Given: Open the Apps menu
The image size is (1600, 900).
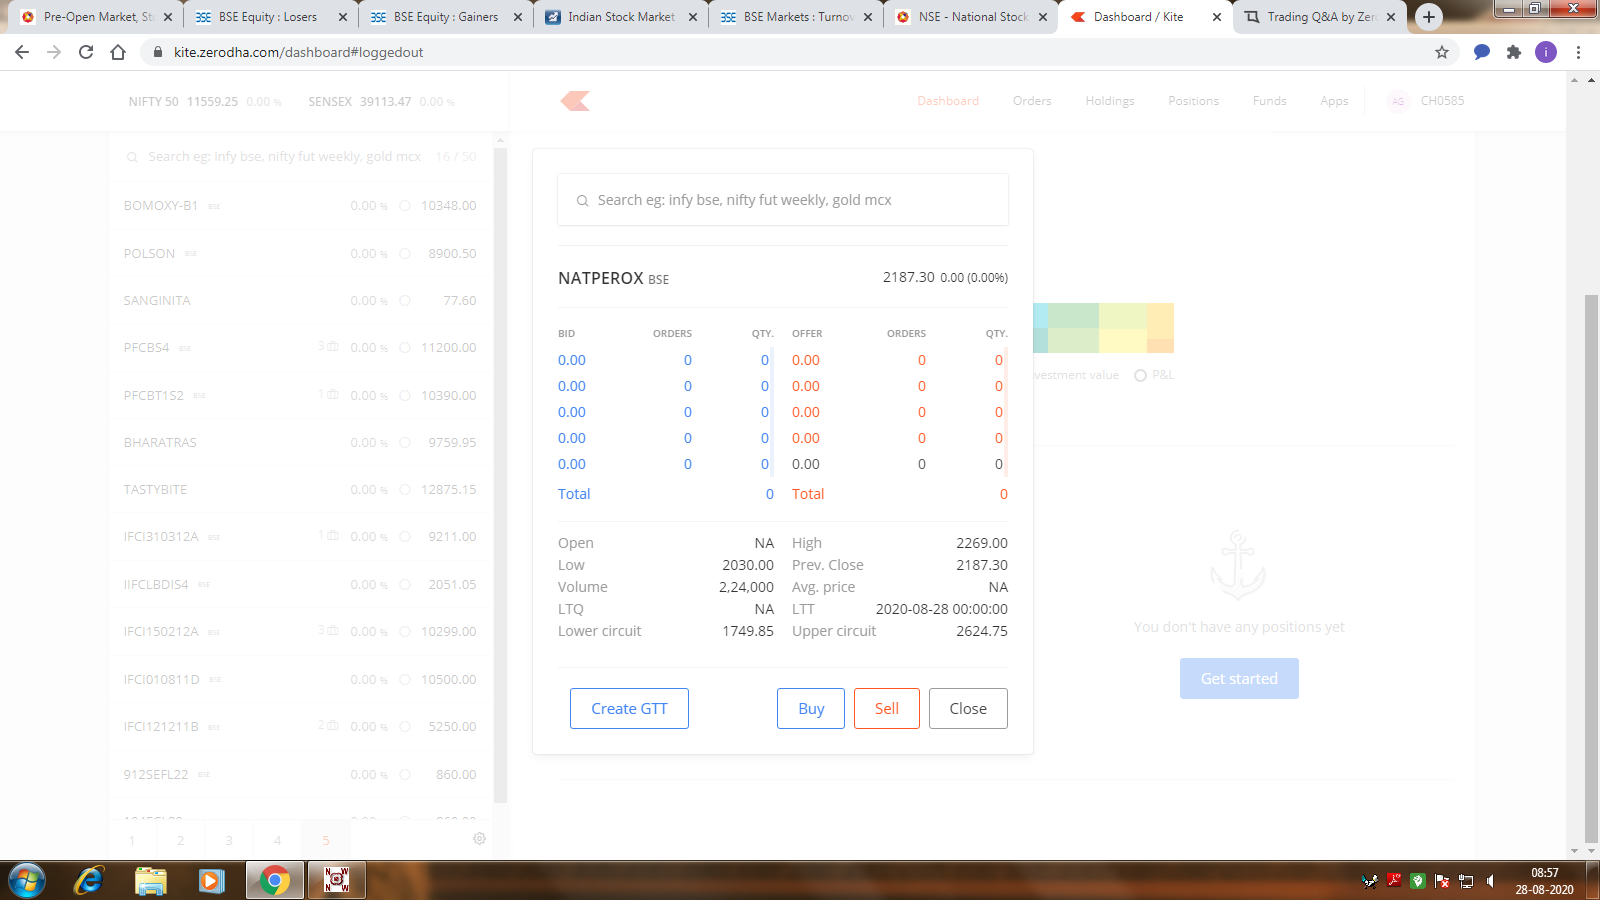Looking at the screenshot, I should 1334,101.
